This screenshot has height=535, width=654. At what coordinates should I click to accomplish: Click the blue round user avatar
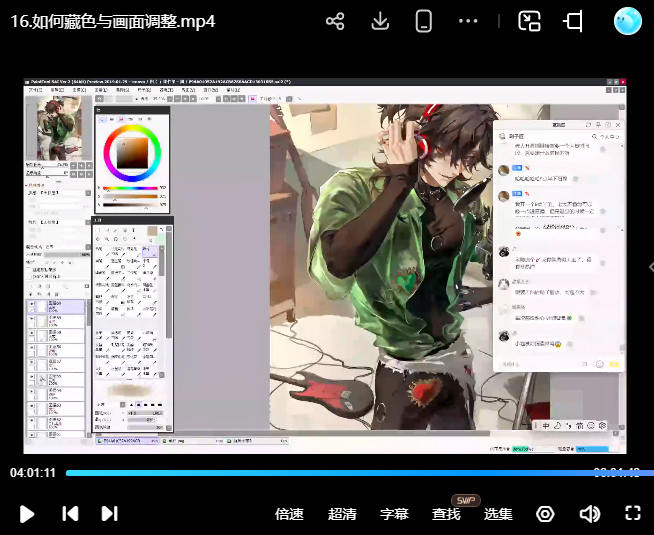click(627, 21)
